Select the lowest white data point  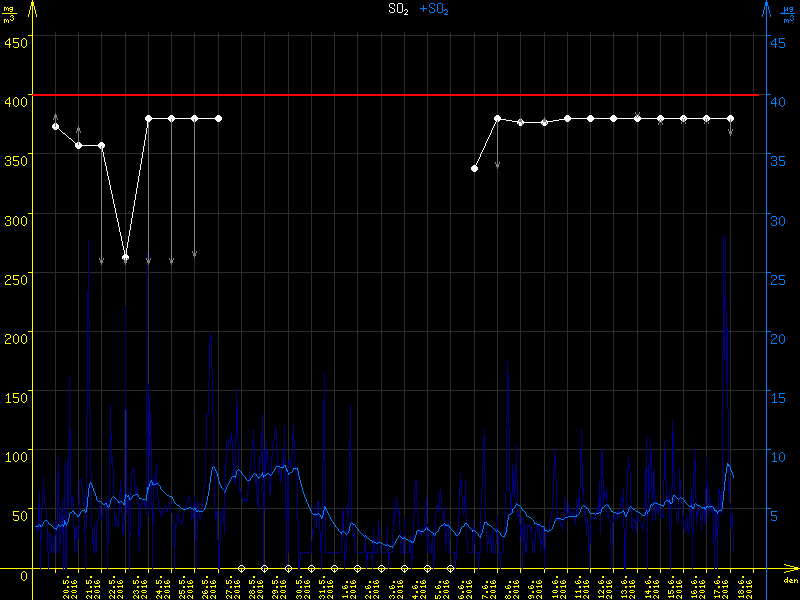pos(125,258)
